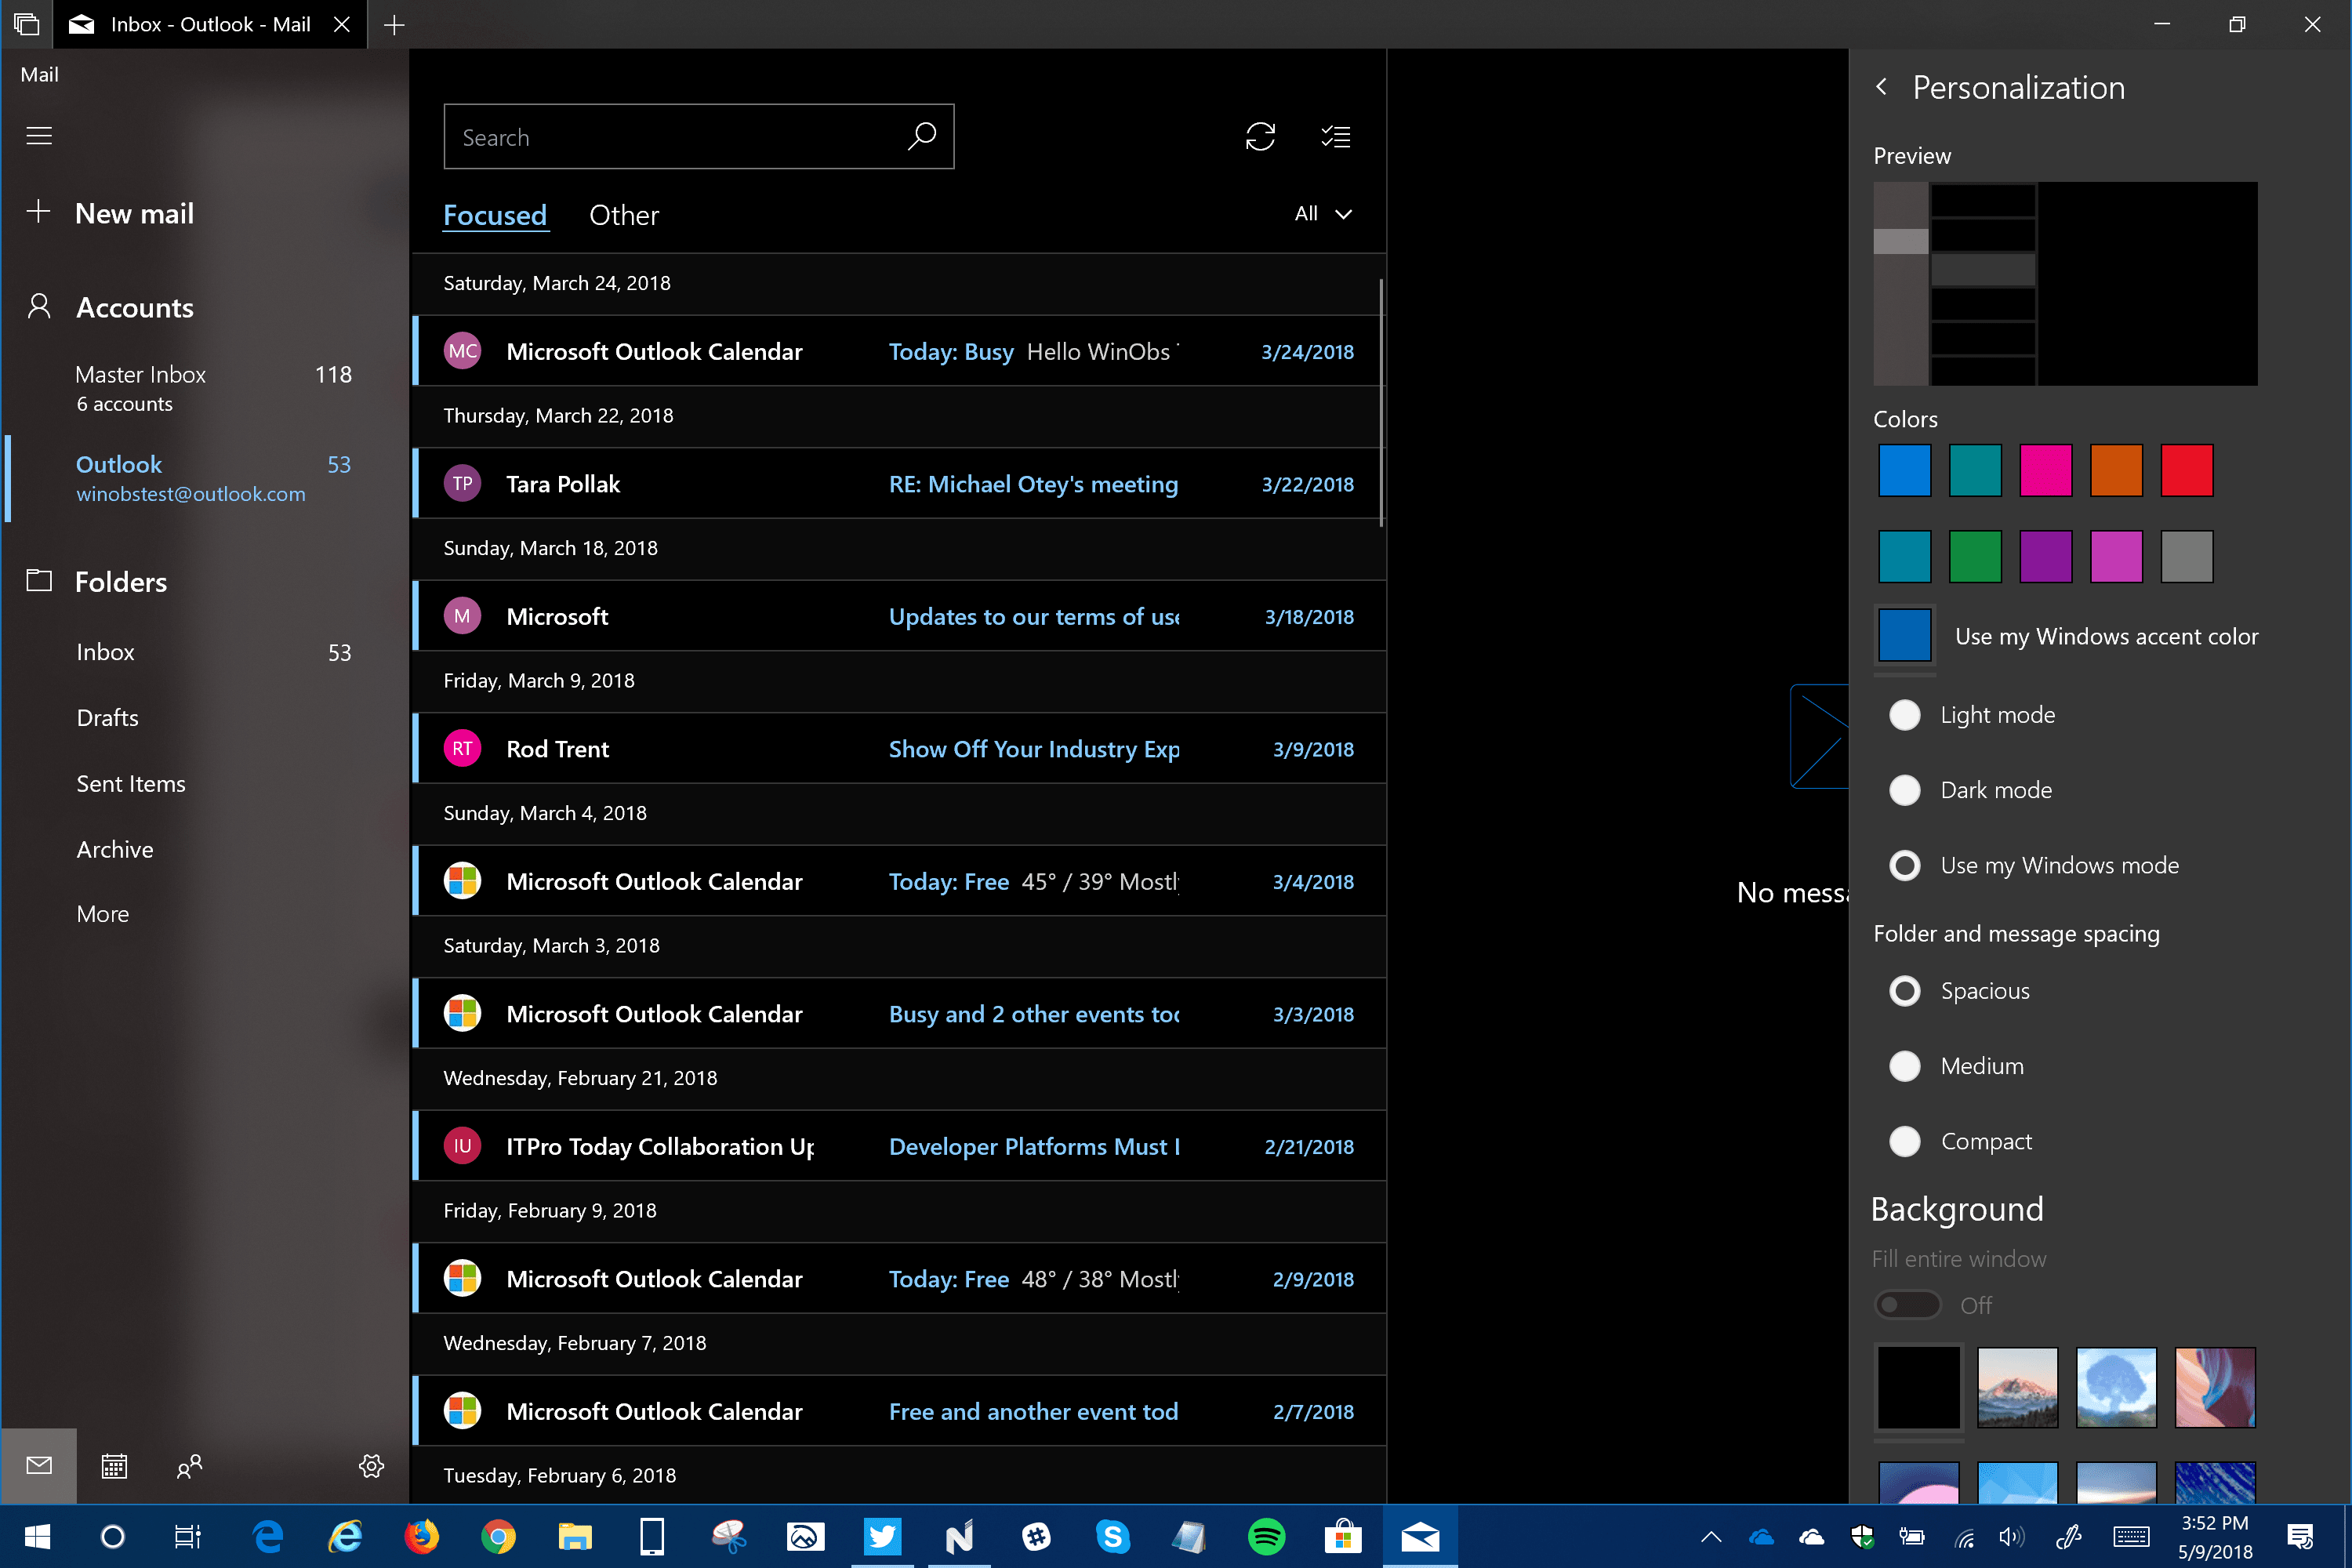Launch Spotify from the taskbar

1266,1536
